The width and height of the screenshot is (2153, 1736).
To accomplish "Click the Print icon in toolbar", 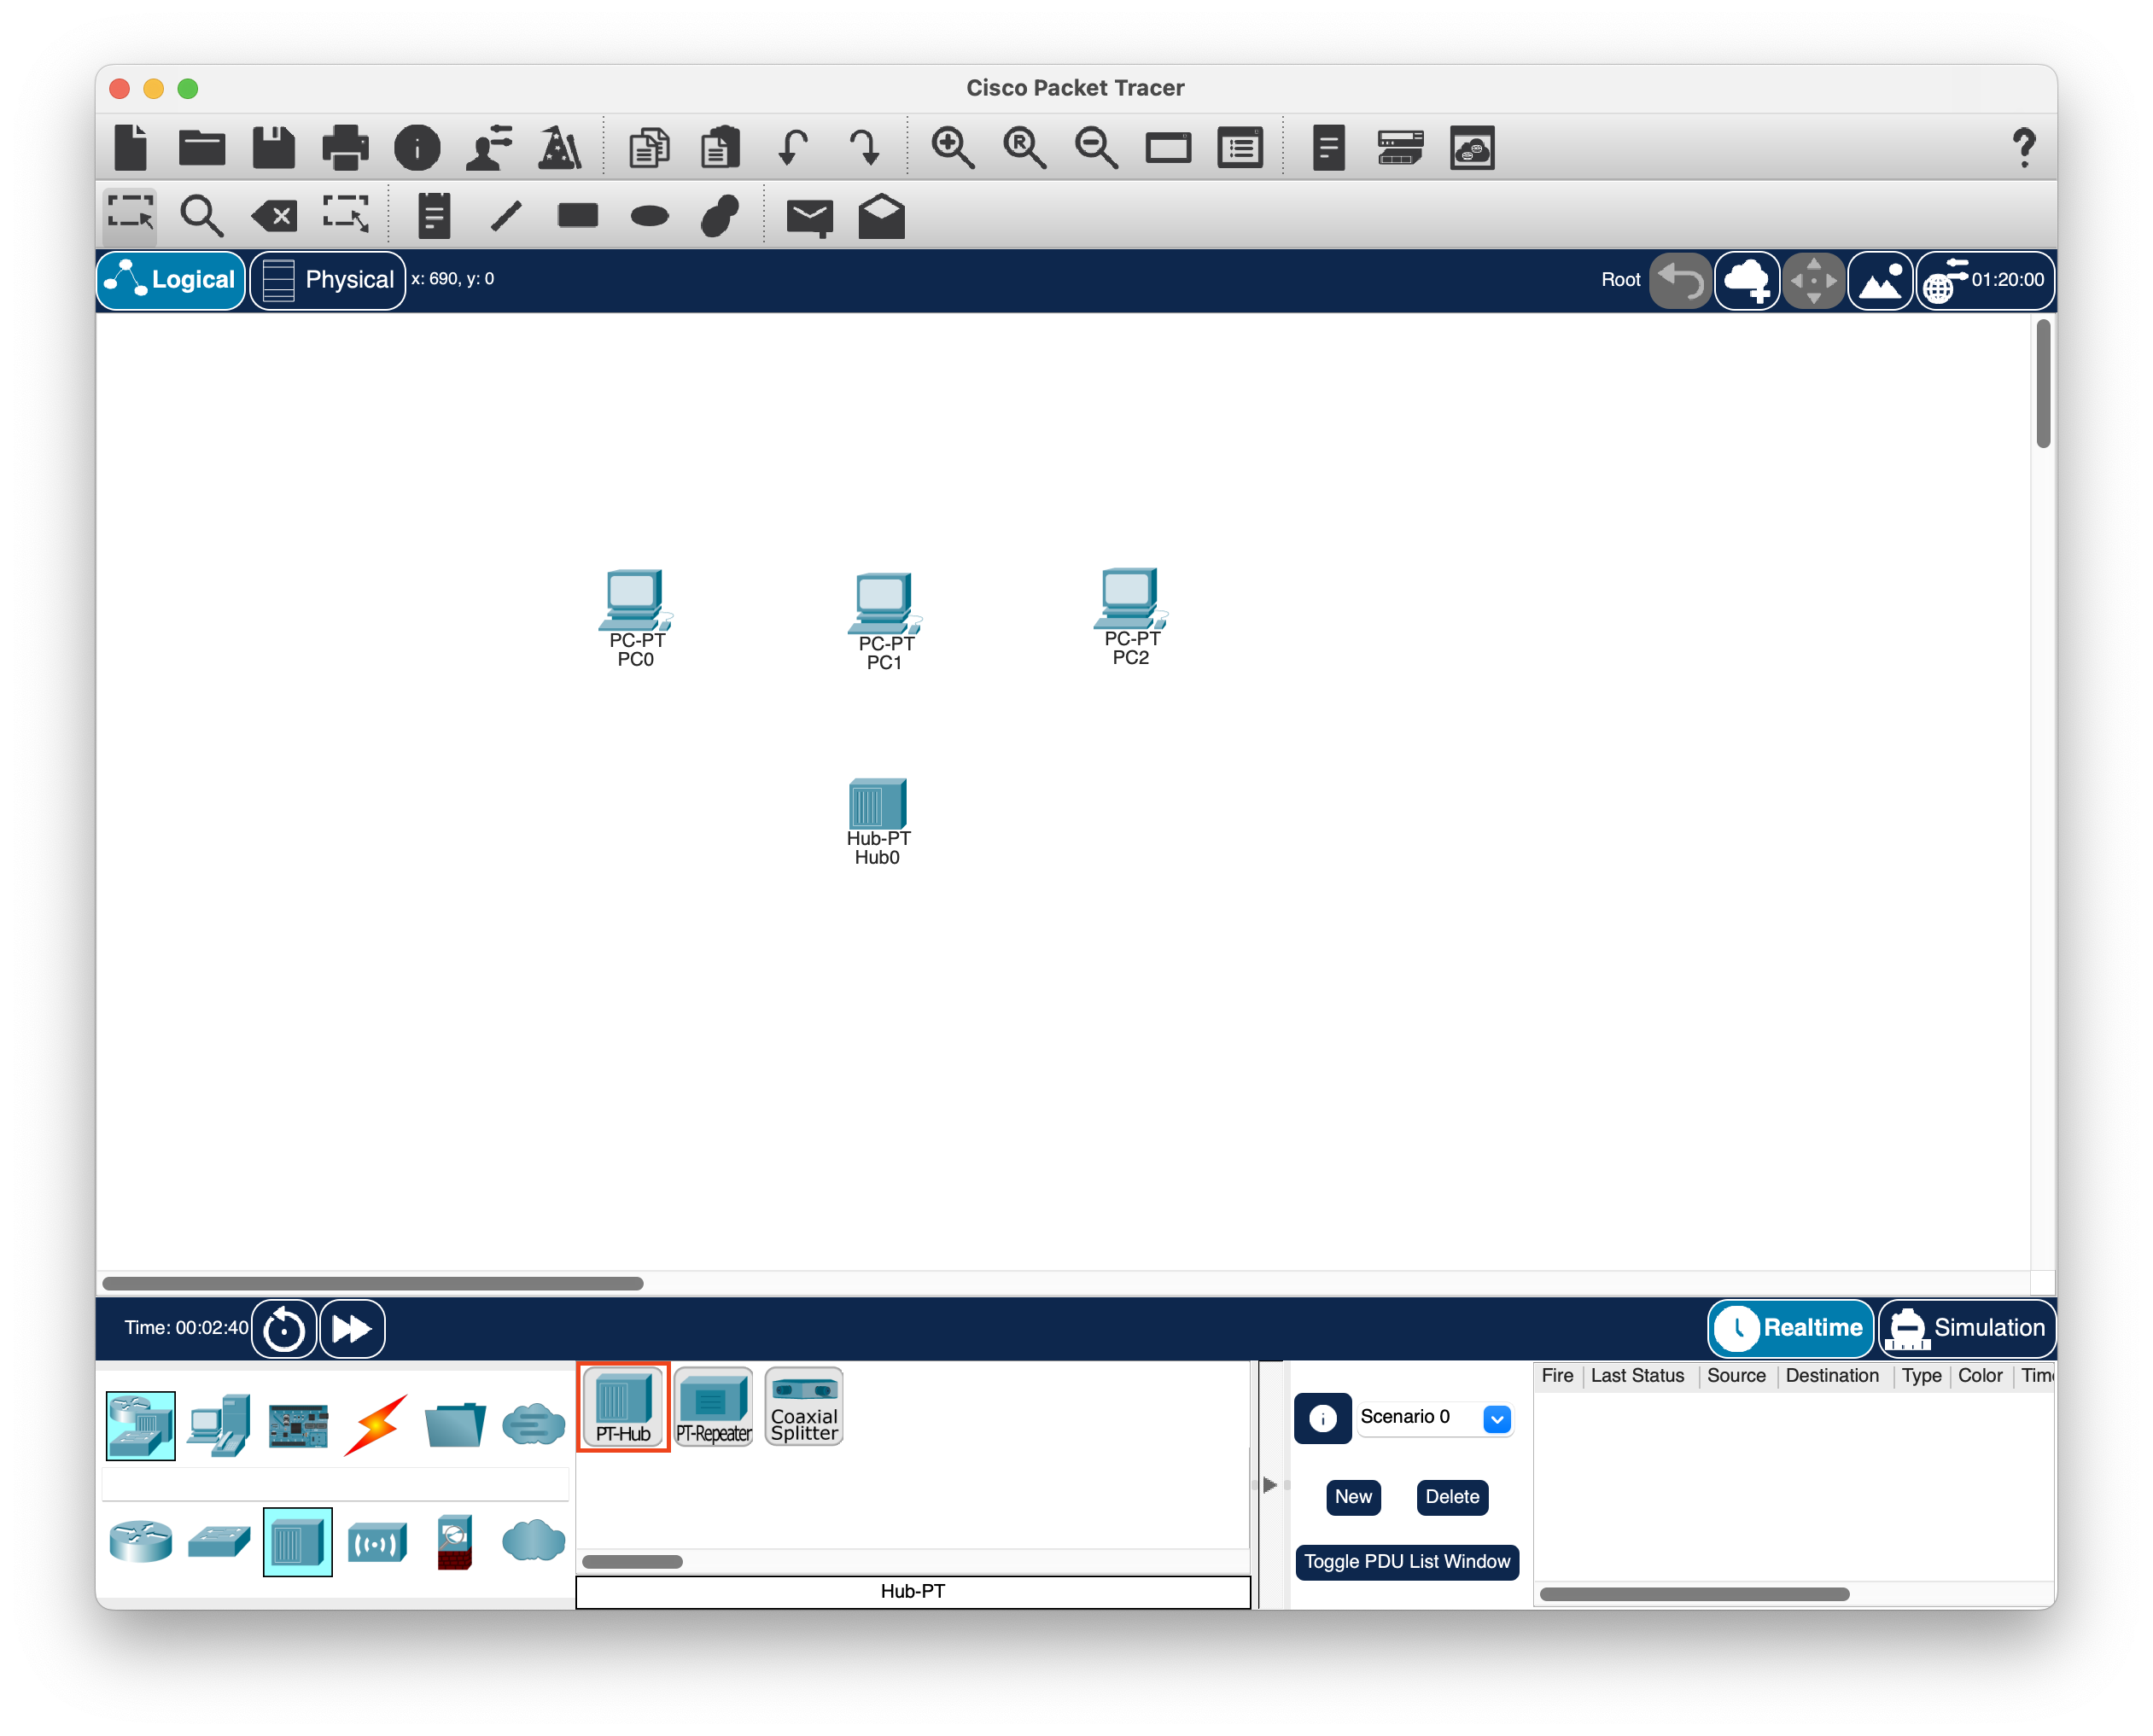I will (x=345, y=148).
